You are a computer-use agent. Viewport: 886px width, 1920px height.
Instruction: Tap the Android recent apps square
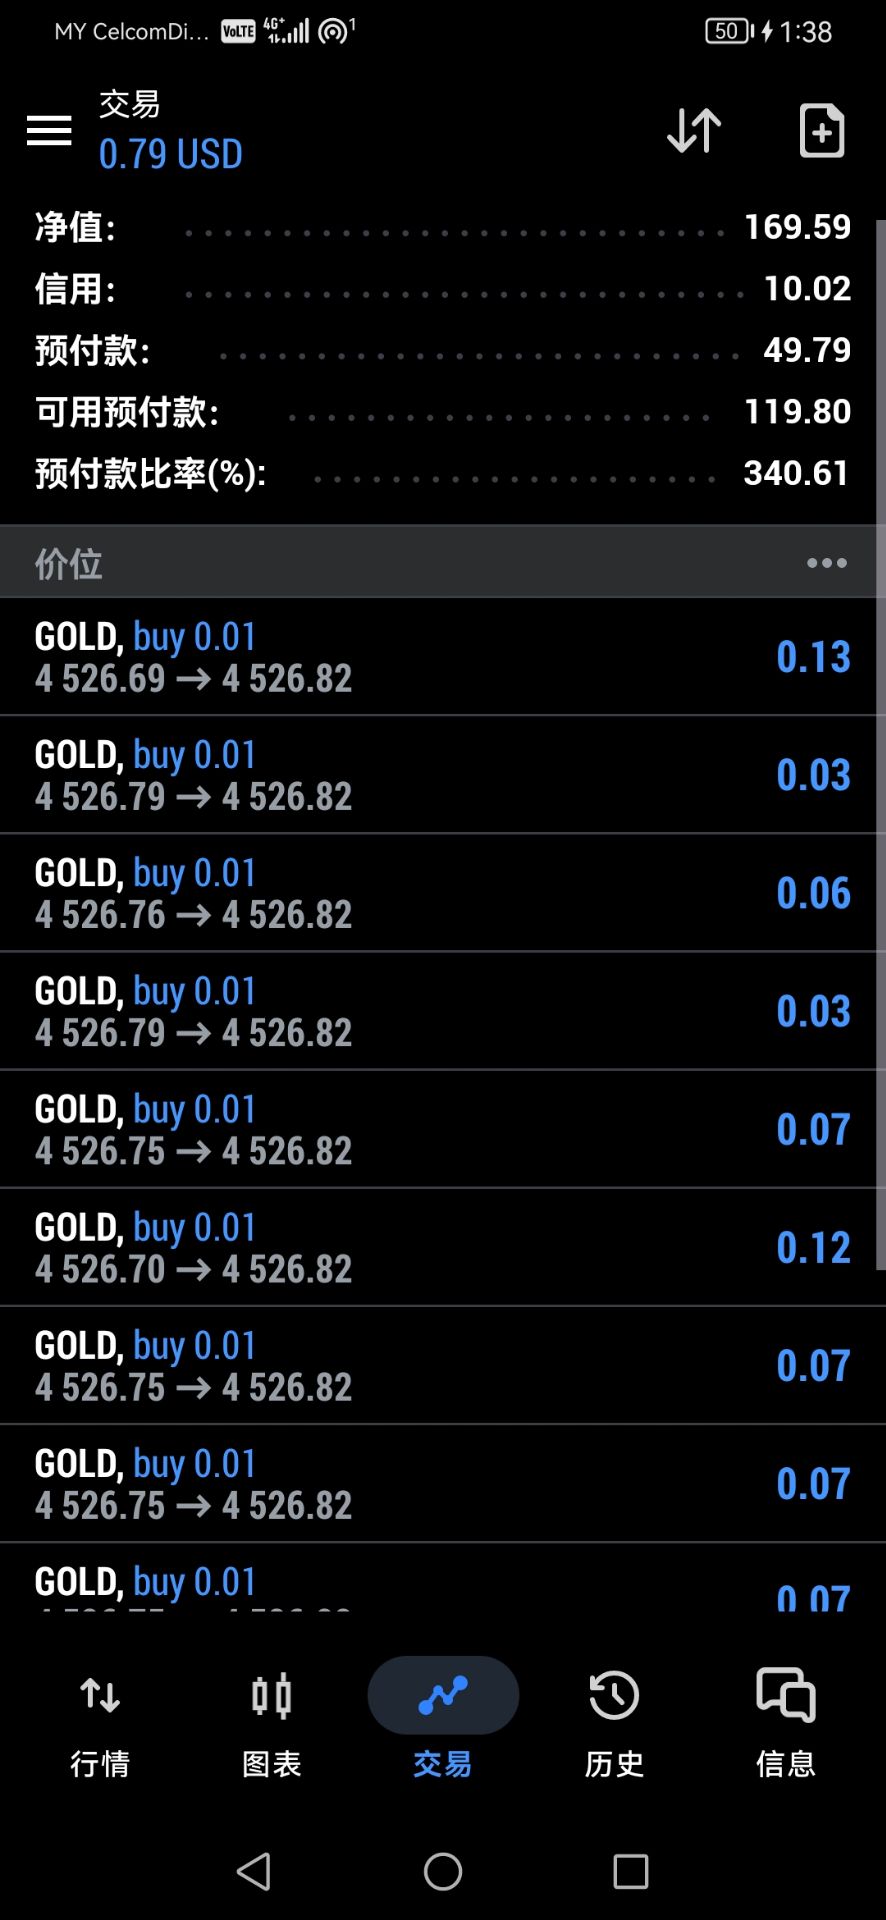click(631, 1871)
